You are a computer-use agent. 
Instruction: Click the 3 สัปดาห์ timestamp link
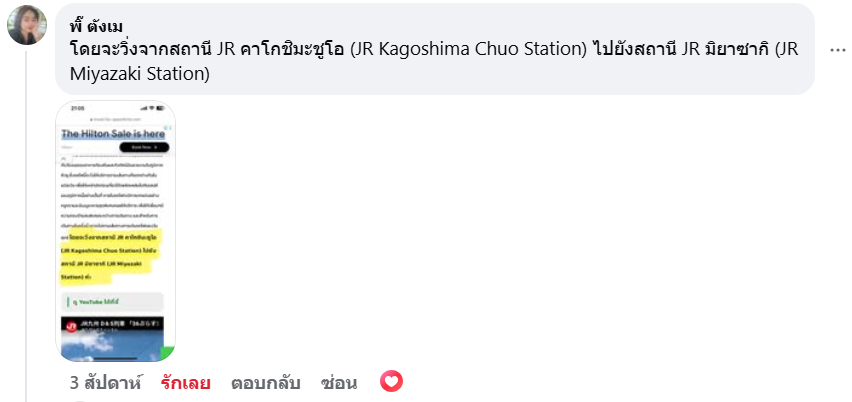click(x=105, y=383)
